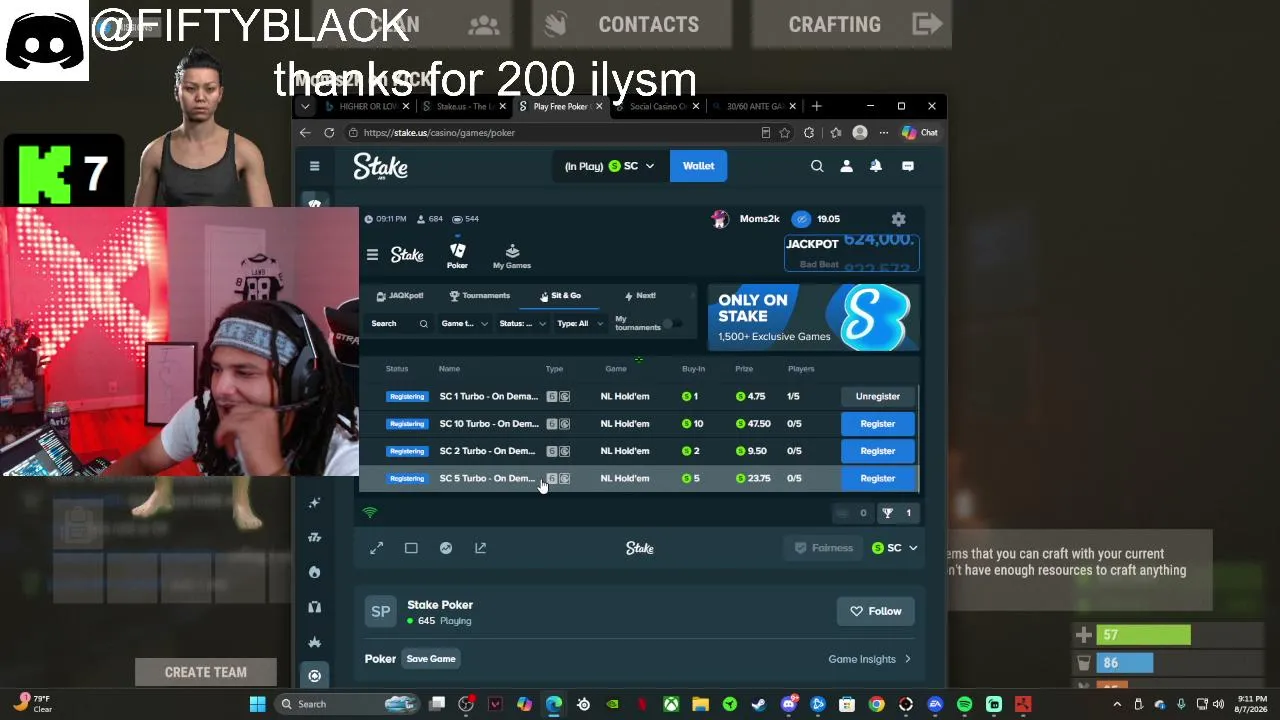Image resolution: width=1280 pixels, height=720 pixels.
Task: Open the sparkle icon in Stake sidebar
Action: (314, 503)
